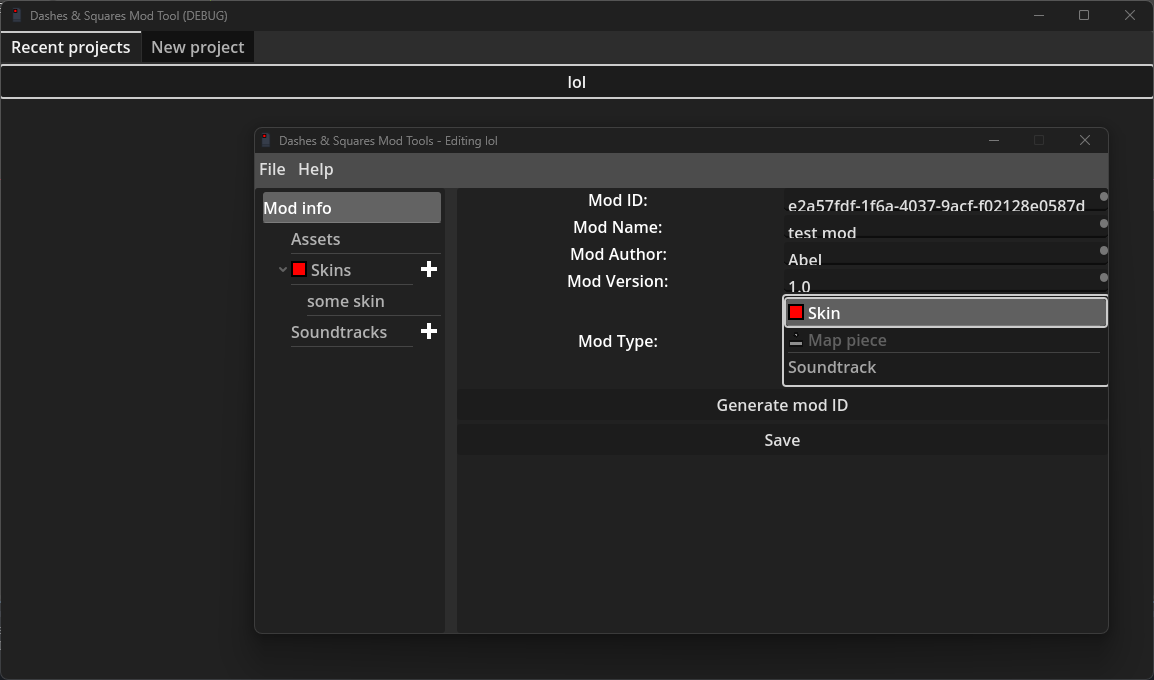Viewport: 1154px width, 680px height.
Task: Select the Assets entry in the sidebar
Action: pos(315,238)
